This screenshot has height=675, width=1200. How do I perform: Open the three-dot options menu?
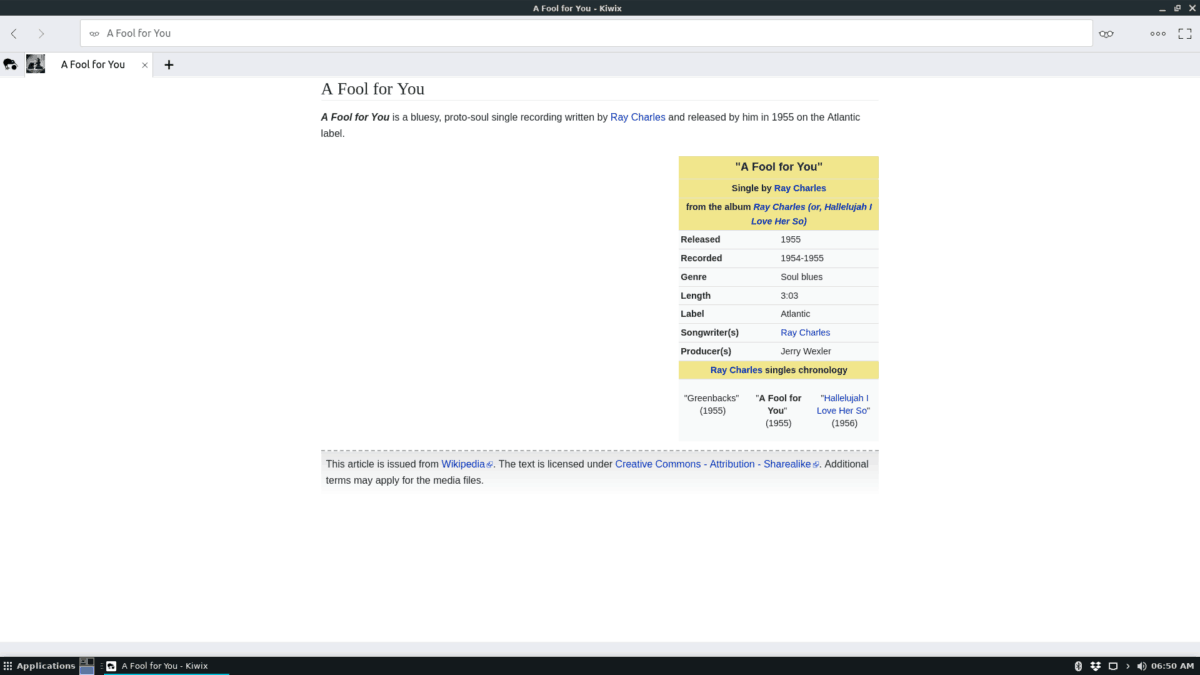pyautogui.click(x=1158, y=33)
